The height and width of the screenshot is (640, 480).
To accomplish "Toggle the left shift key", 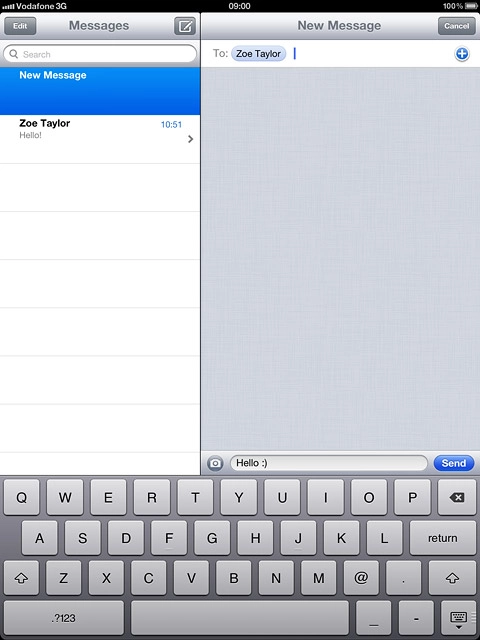I will click(x=21, y=578).
